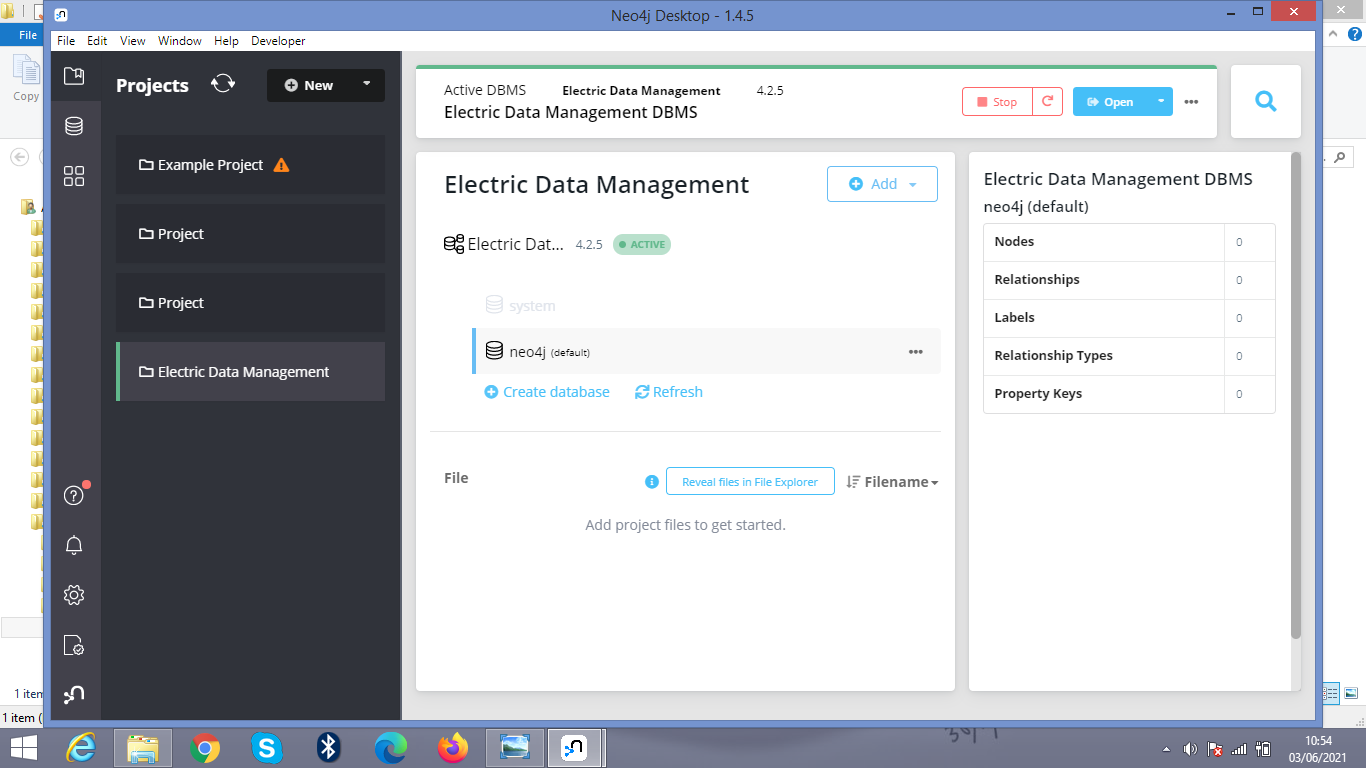The height and width of the screenshot is (768, 1366).
Task: Open the Filename sort dropdown
Action: point(892,482)
